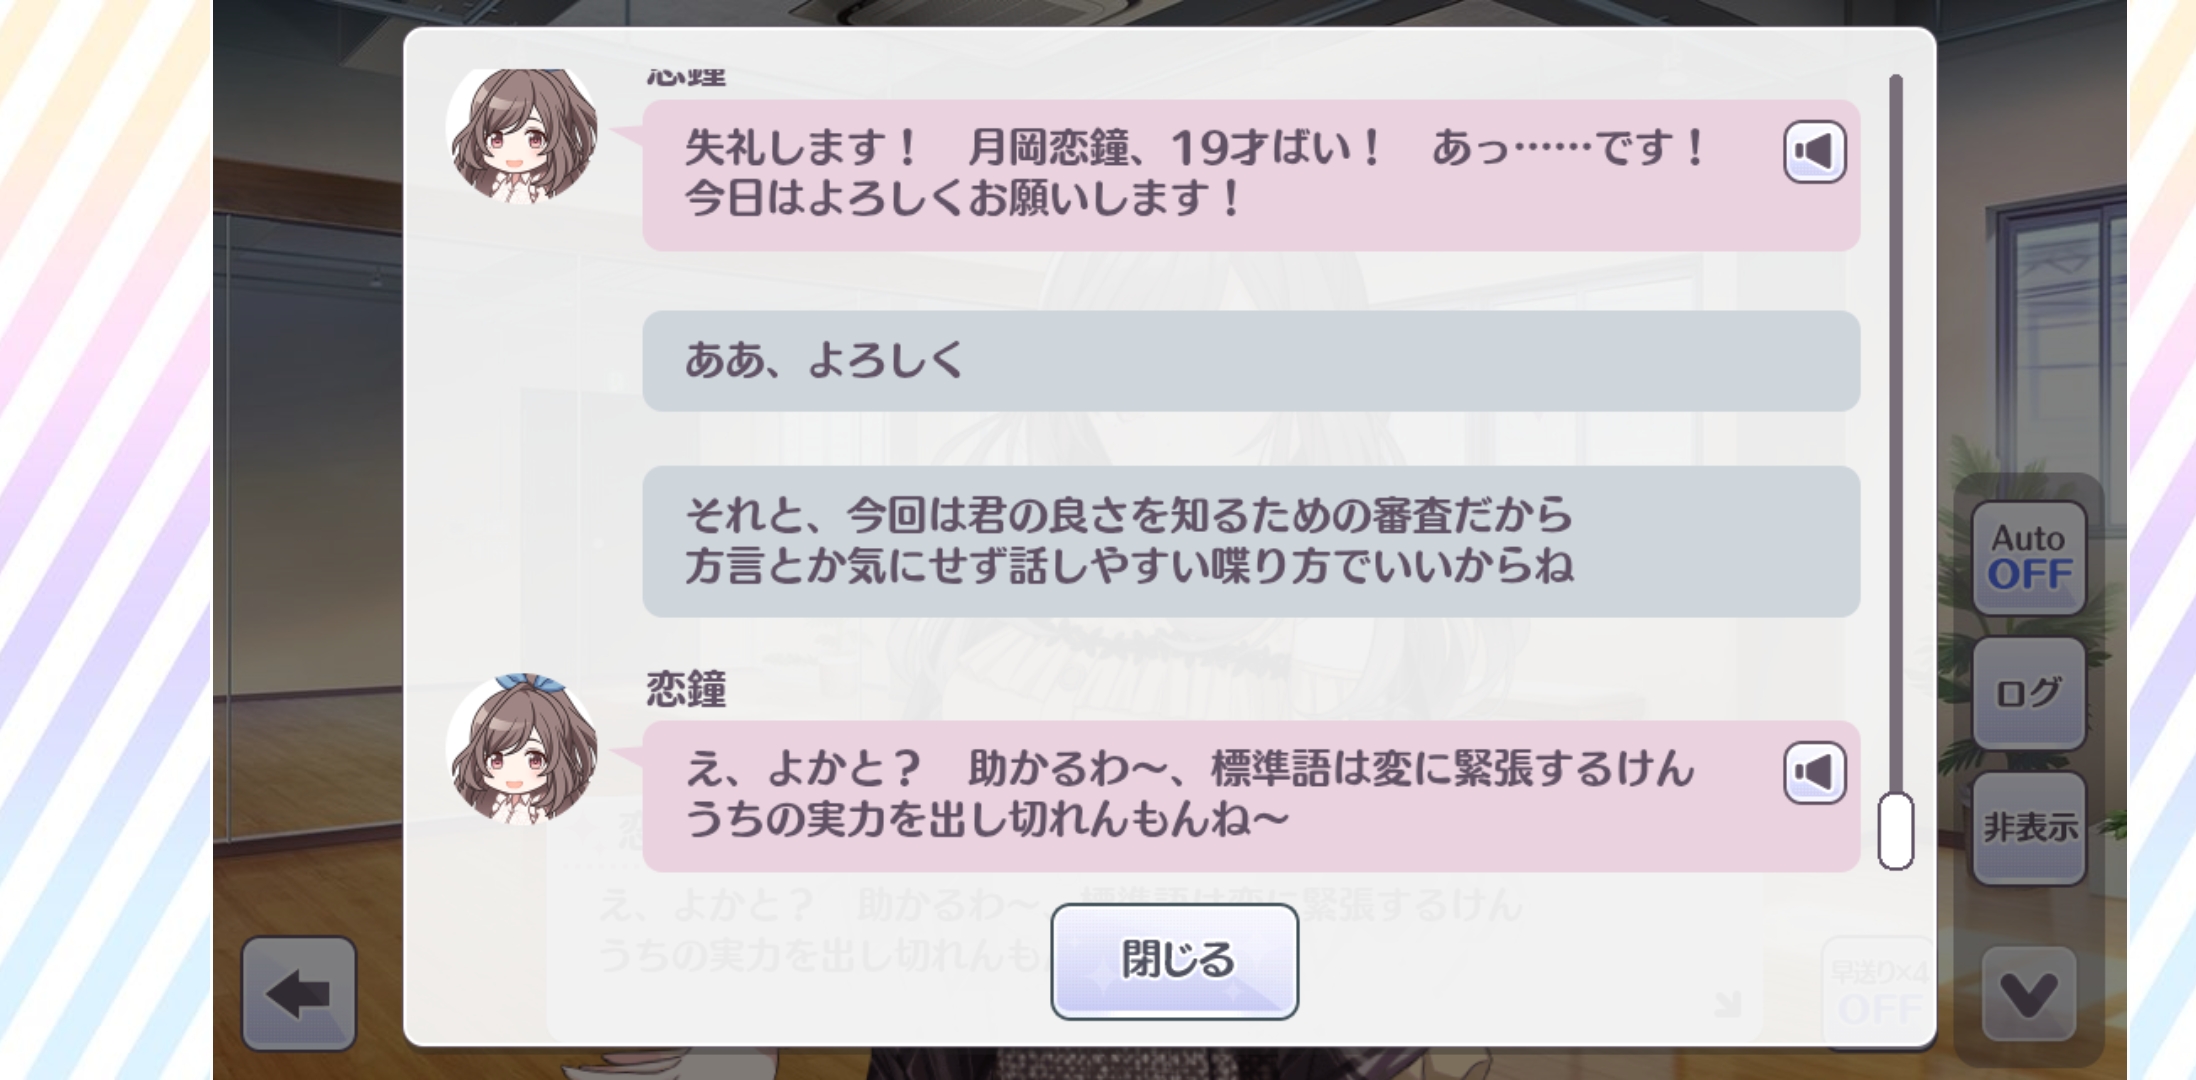Play voice for え、よかと dialogue line
This screenshot has height=1080, width=2196.
(x=1814, y=772)
